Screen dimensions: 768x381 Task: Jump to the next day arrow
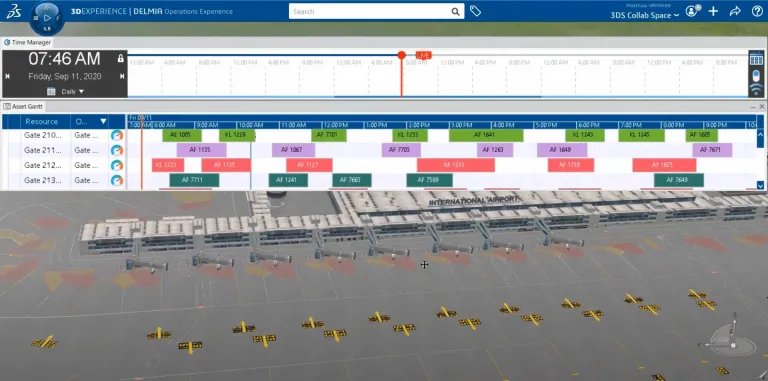(x=121, y=76)
